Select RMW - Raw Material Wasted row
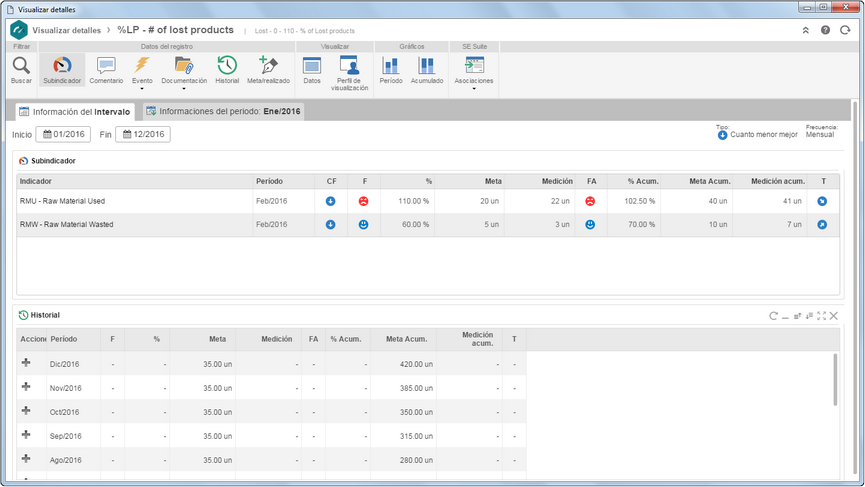Viewport: 865px width, 487px height. pyautogui.click(x=428, y=224)
